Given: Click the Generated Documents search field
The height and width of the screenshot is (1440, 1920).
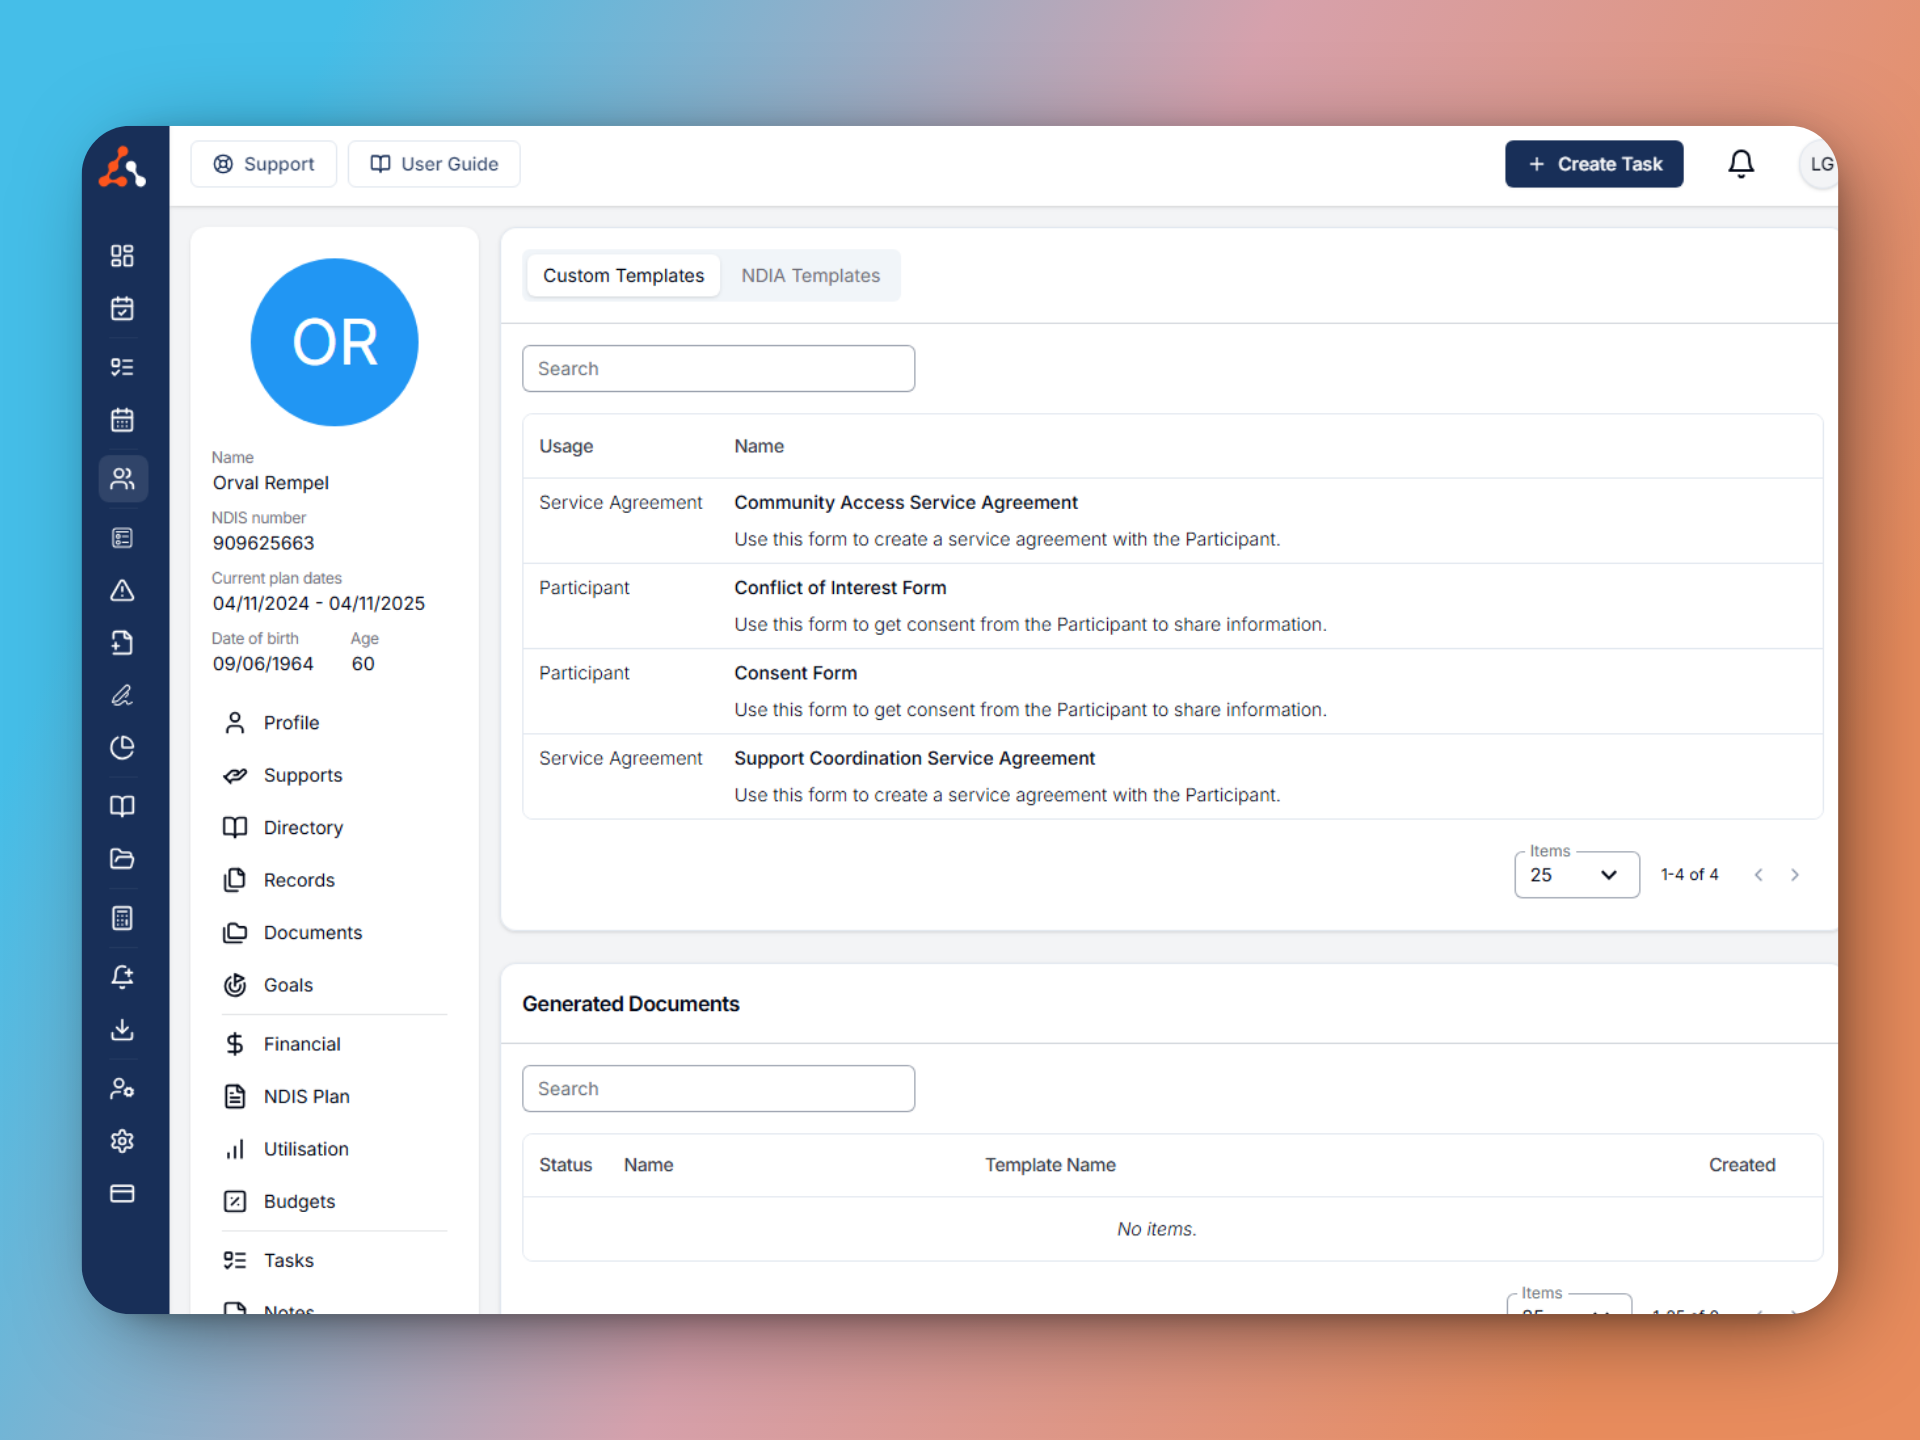Looking at the screenshot, I should coord(718,1089).
